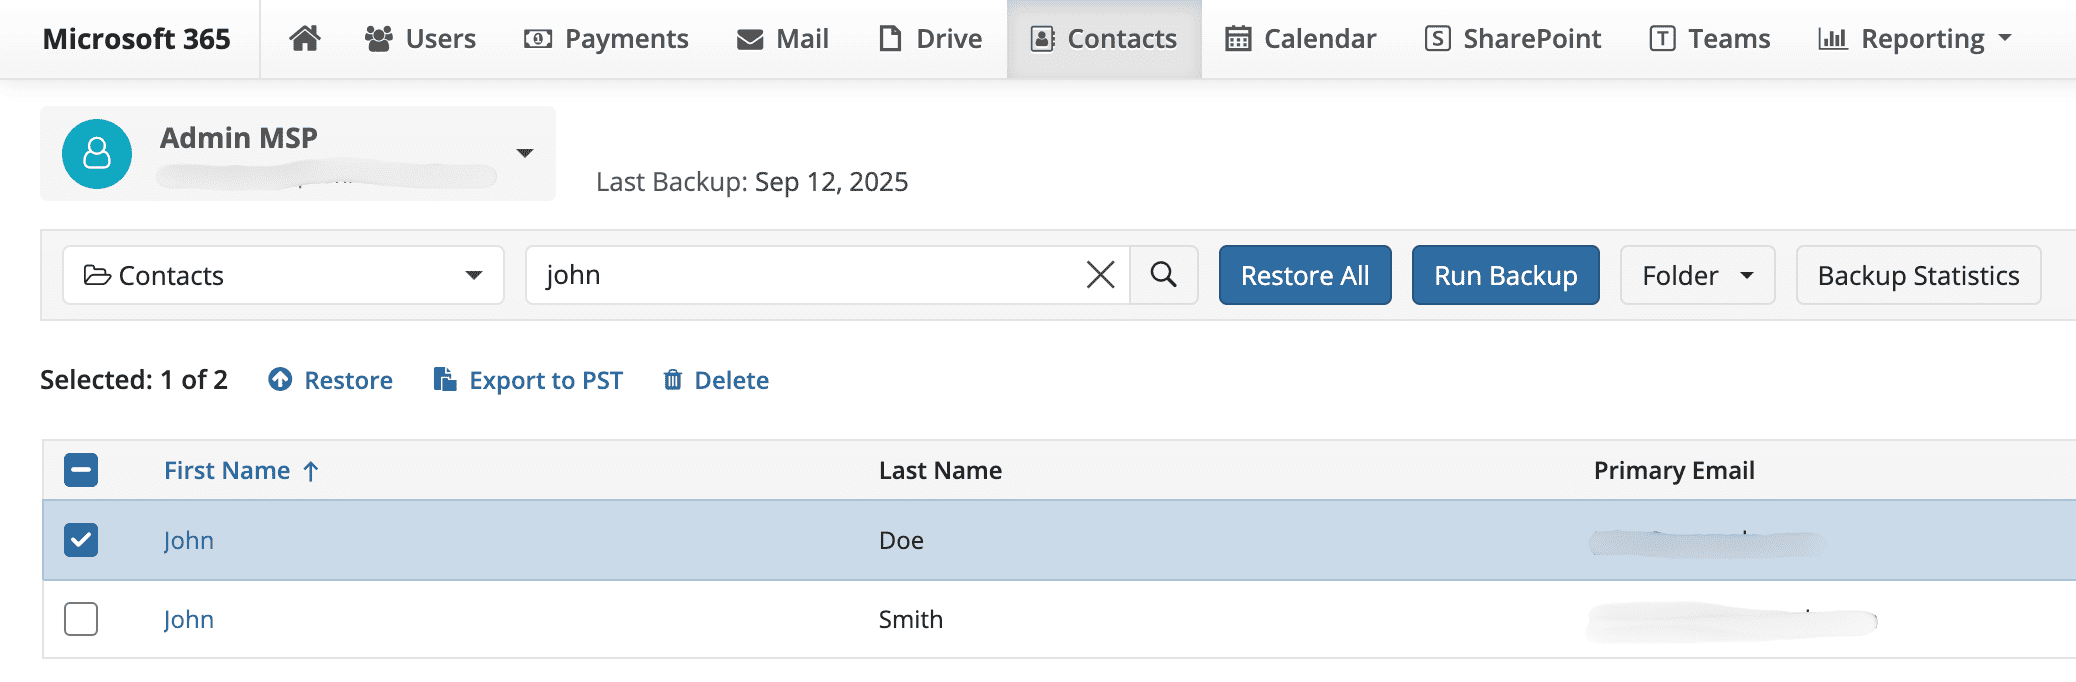Open the Calendar tab
The image size is (2076, 682).
(1300, 39)
